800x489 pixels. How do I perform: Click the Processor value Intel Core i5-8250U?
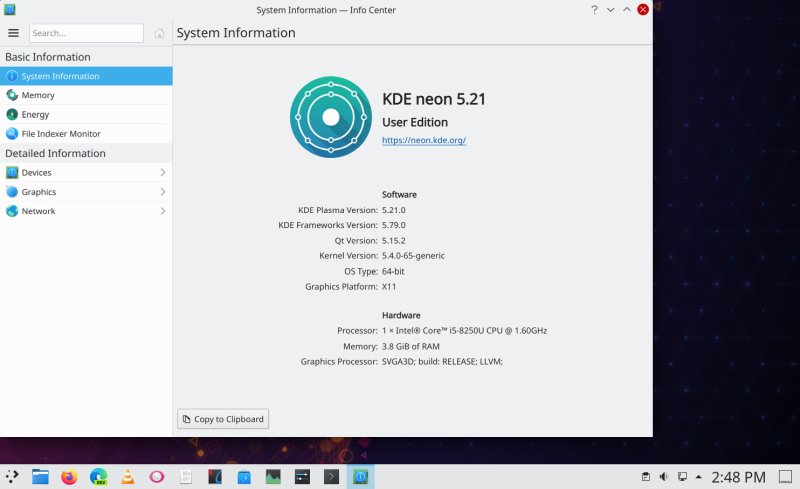pos(464,331)
